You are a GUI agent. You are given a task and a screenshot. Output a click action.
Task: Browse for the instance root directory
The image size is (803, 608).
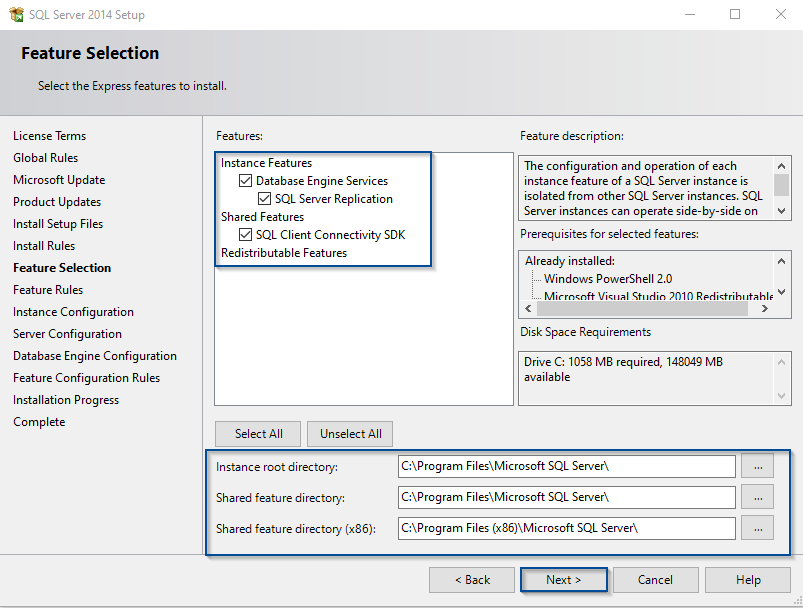click(759, 466)
